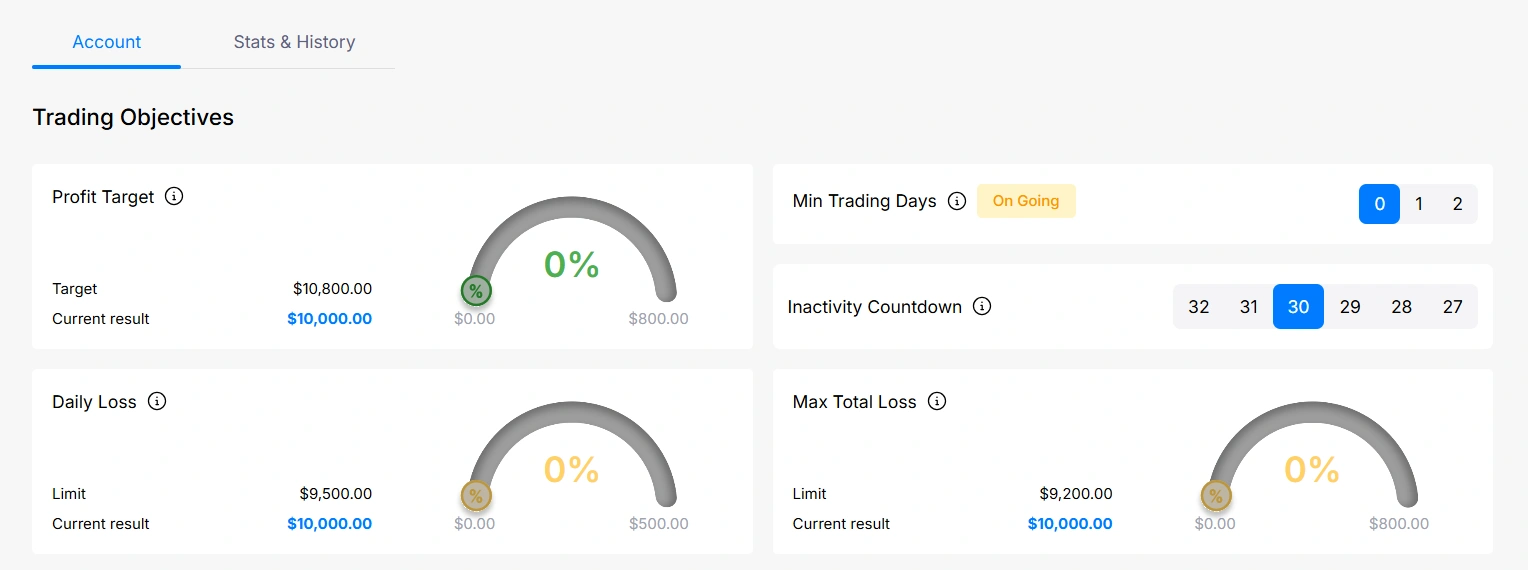Click the Min Trading Days info icon
This screenshot has width=1528, height=570.
click(x=957, y=202)
